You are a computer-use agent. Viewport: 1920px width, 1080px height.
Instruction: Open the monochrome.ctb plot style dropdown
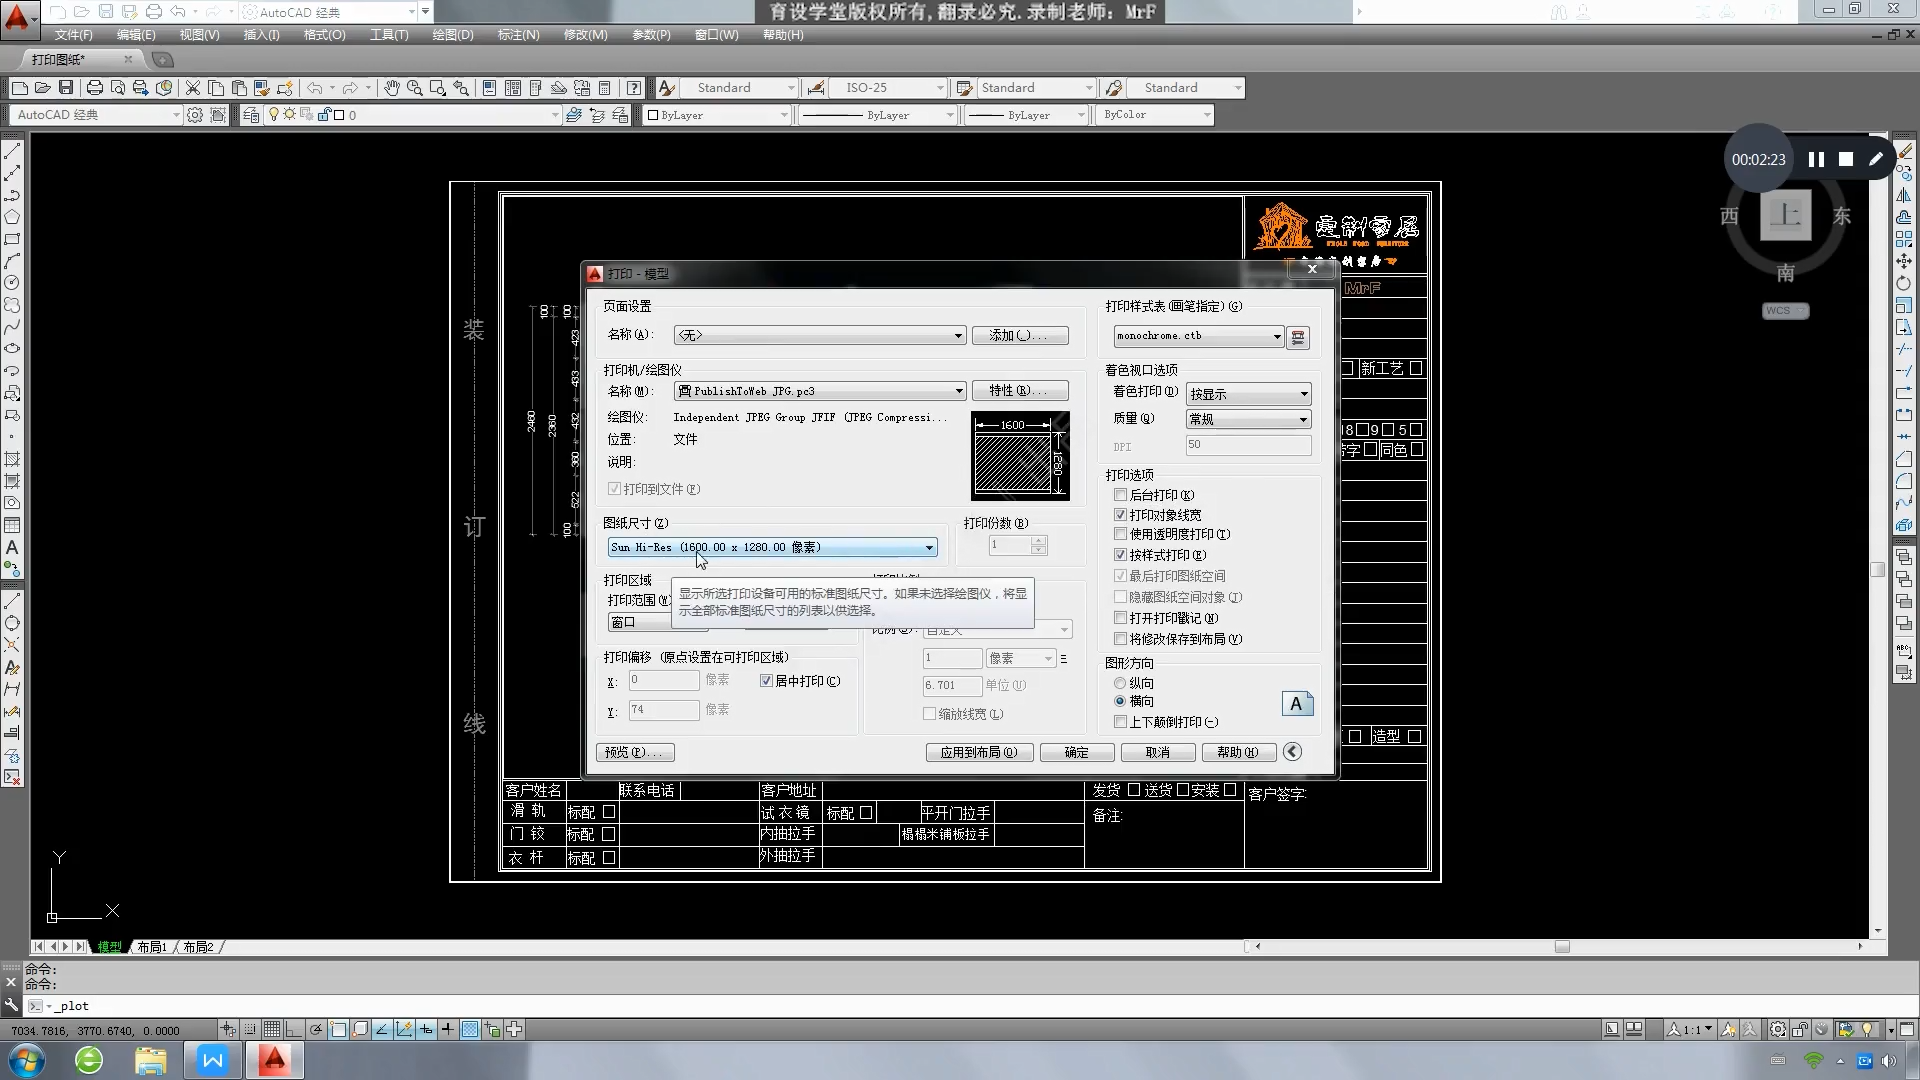point(1198,336)
